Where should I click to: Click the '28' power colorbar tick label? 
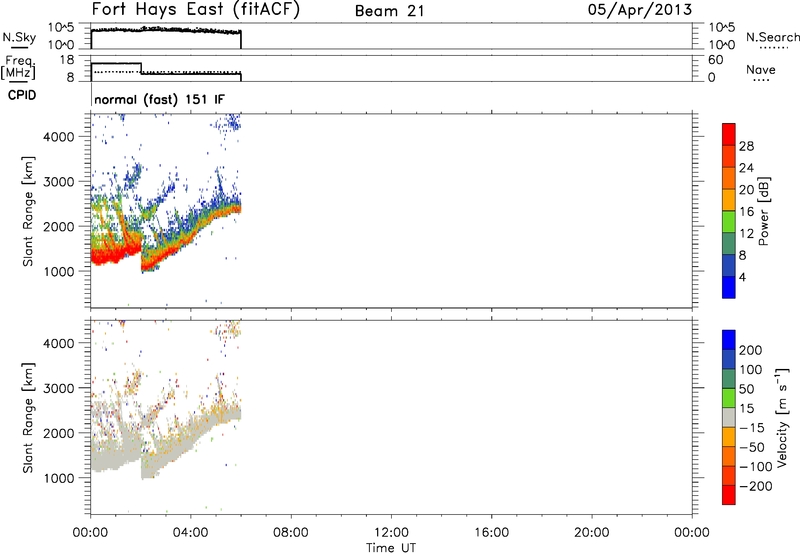point(746,146)
